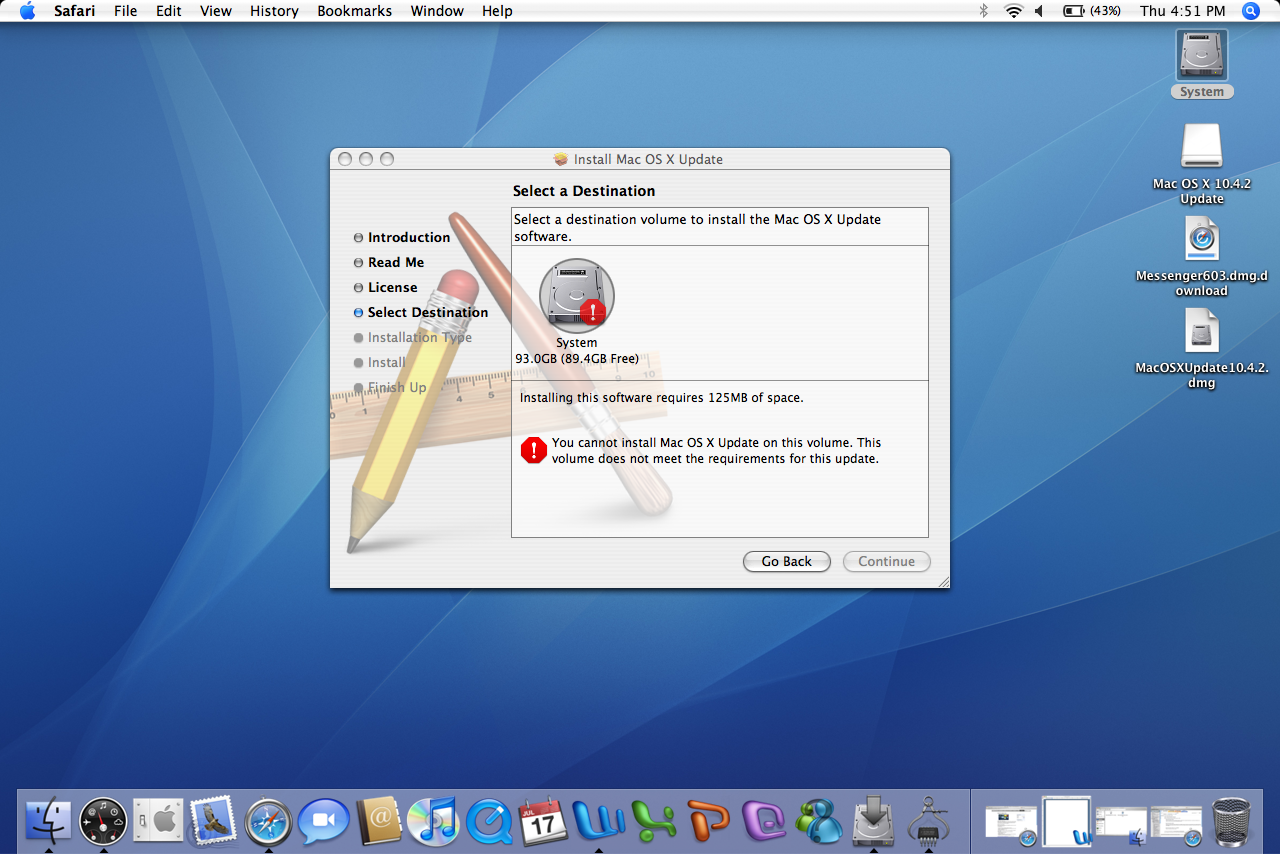Open Spotlight search in the menu bar

[1251, 11]
